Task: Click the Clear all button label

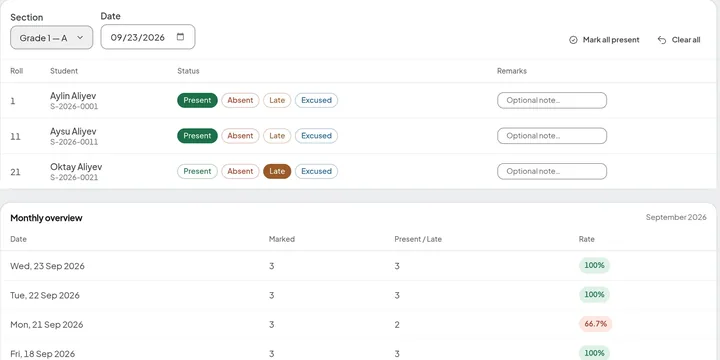Action: coord(686,40)
